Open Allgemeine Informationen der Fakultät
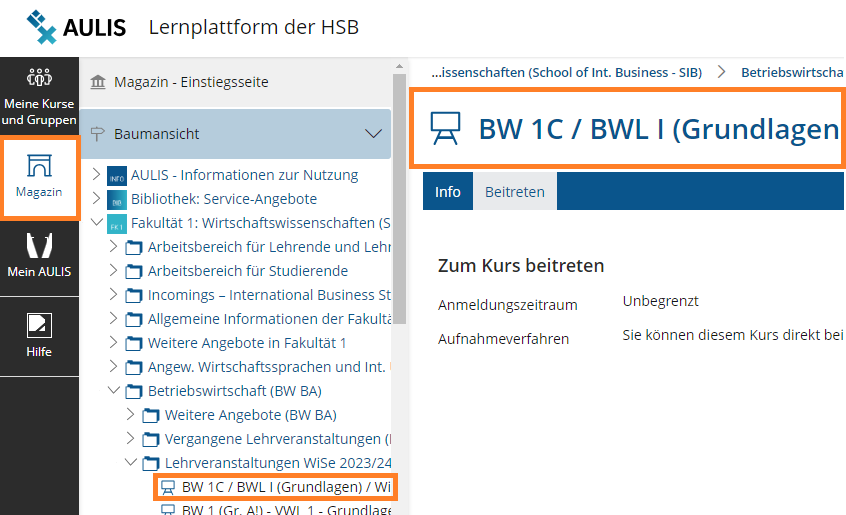The image size is (846, 515). coord(269,319)
